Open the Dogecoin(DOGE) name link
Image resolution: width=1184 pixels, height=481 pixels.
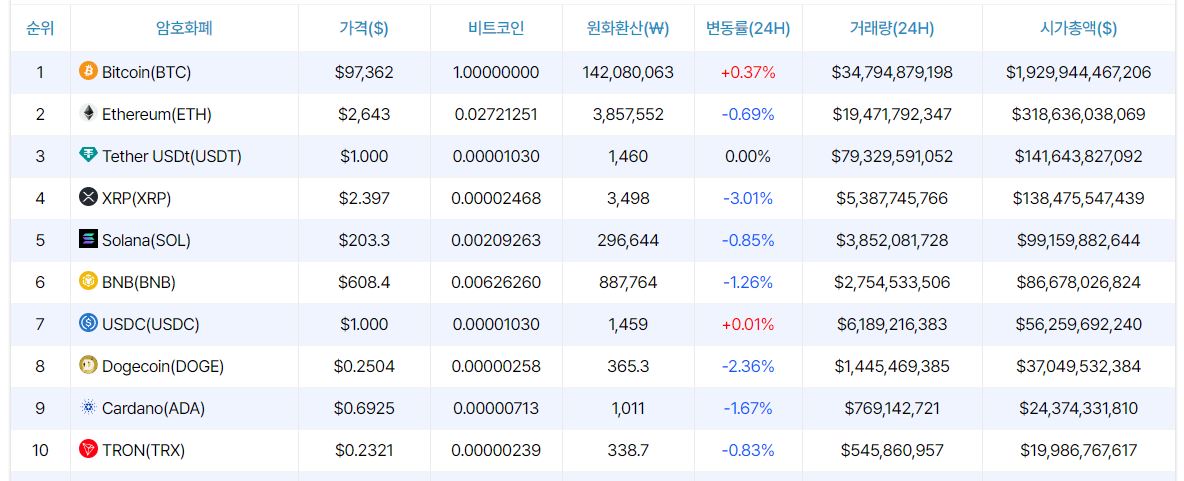point(163,367)
